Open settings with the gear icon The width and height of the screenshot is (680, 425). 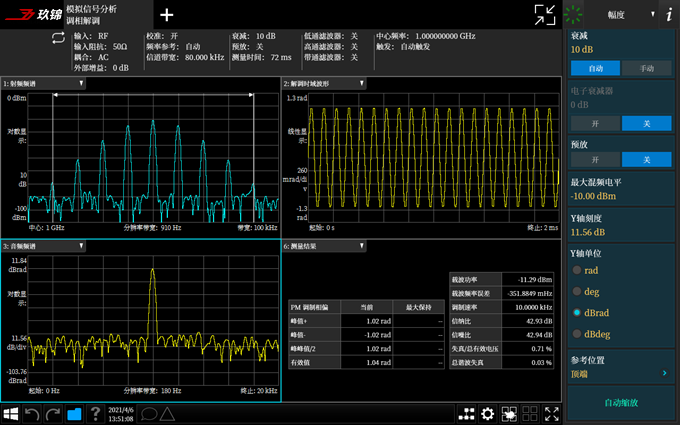click(x=487, y=414)
